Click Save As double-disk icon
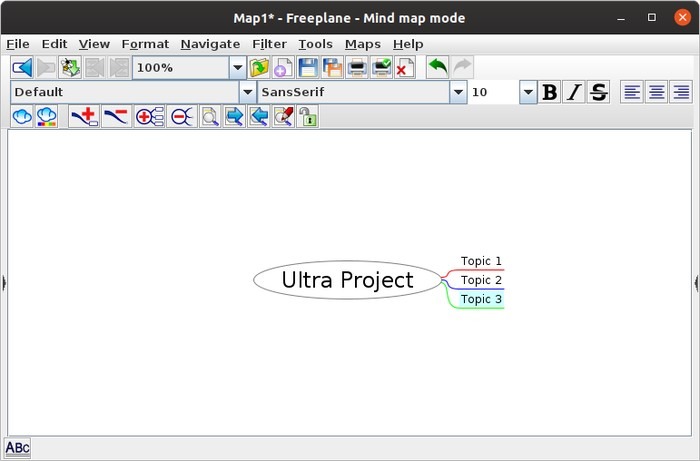The height and width of the screenshot is (461, 700). tap(333, 68)
